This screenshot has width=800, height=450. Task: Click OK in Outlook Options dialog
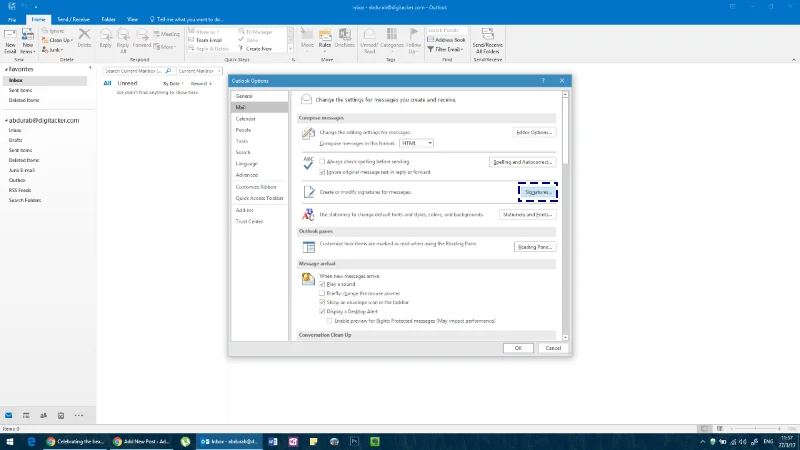518,348
